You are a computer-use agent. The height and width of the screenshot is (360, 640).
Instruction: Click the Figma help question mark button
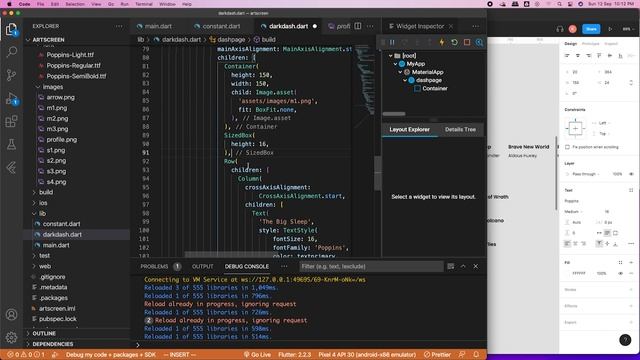click(x=625, y=340)
